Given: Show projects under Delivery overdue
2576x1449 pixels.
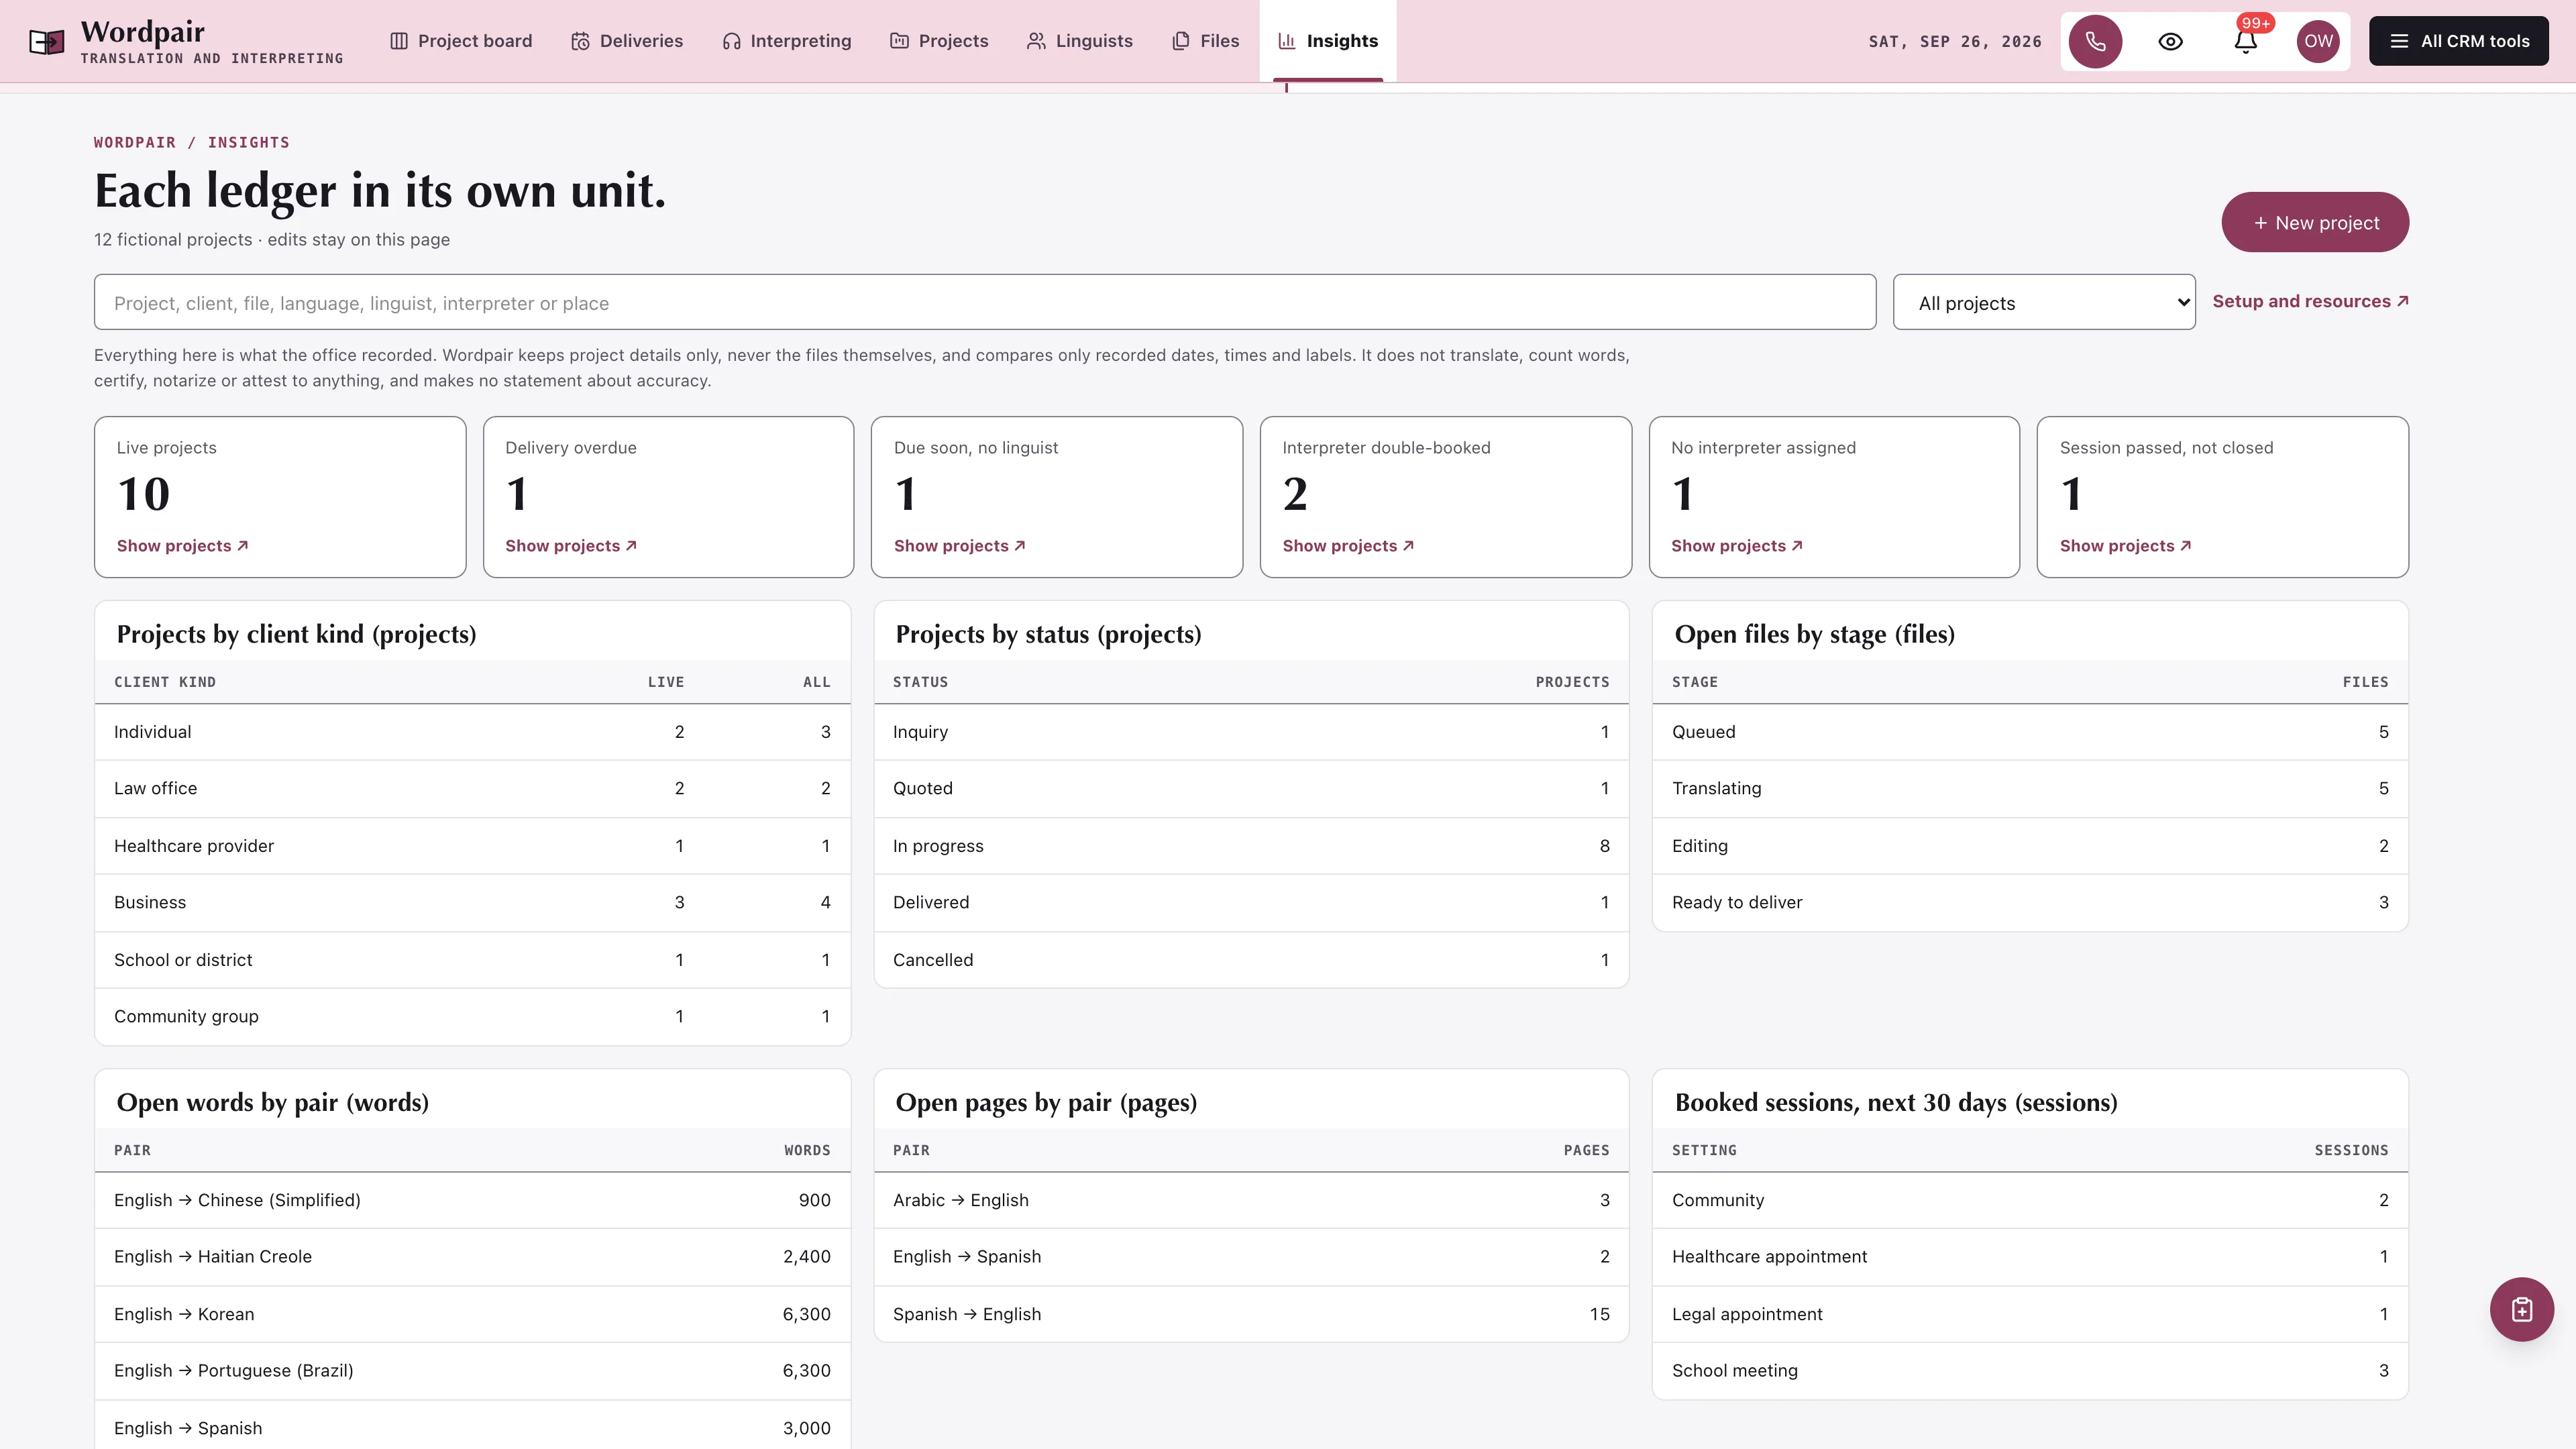Looking at the screenshot, I should click(x=571, y=546).
